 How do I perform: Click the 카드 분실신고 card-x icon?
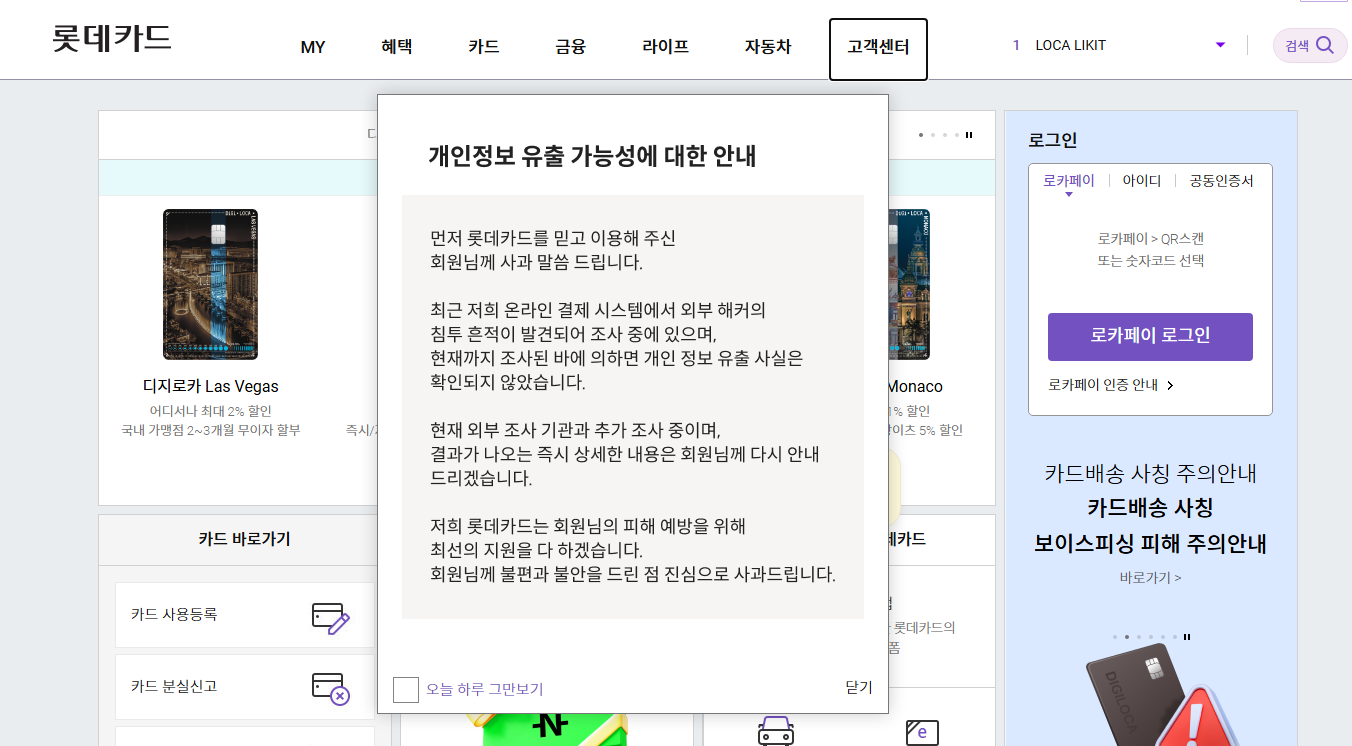click(x=330, y=688)
